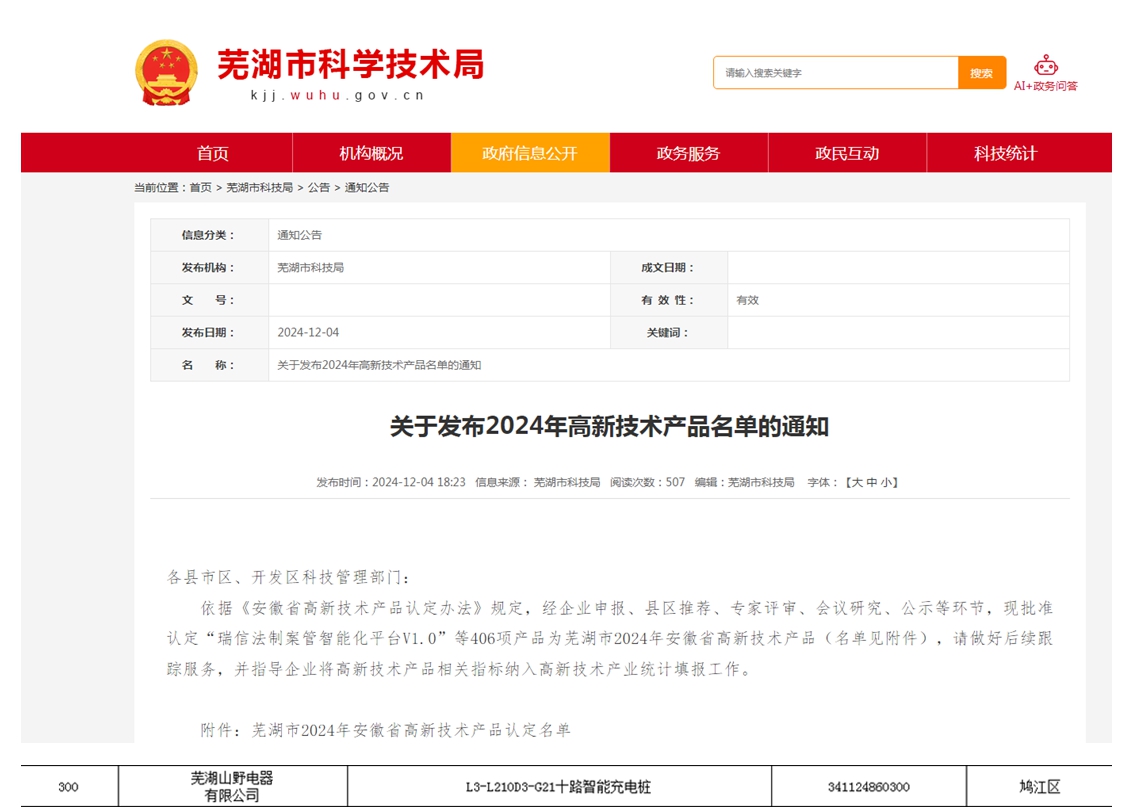Image resolution: width=1134 pixels, height=810 pixels.
Task: Click 芜湖市科技局 in the 发布机构 row
Action: pos(310,268)
